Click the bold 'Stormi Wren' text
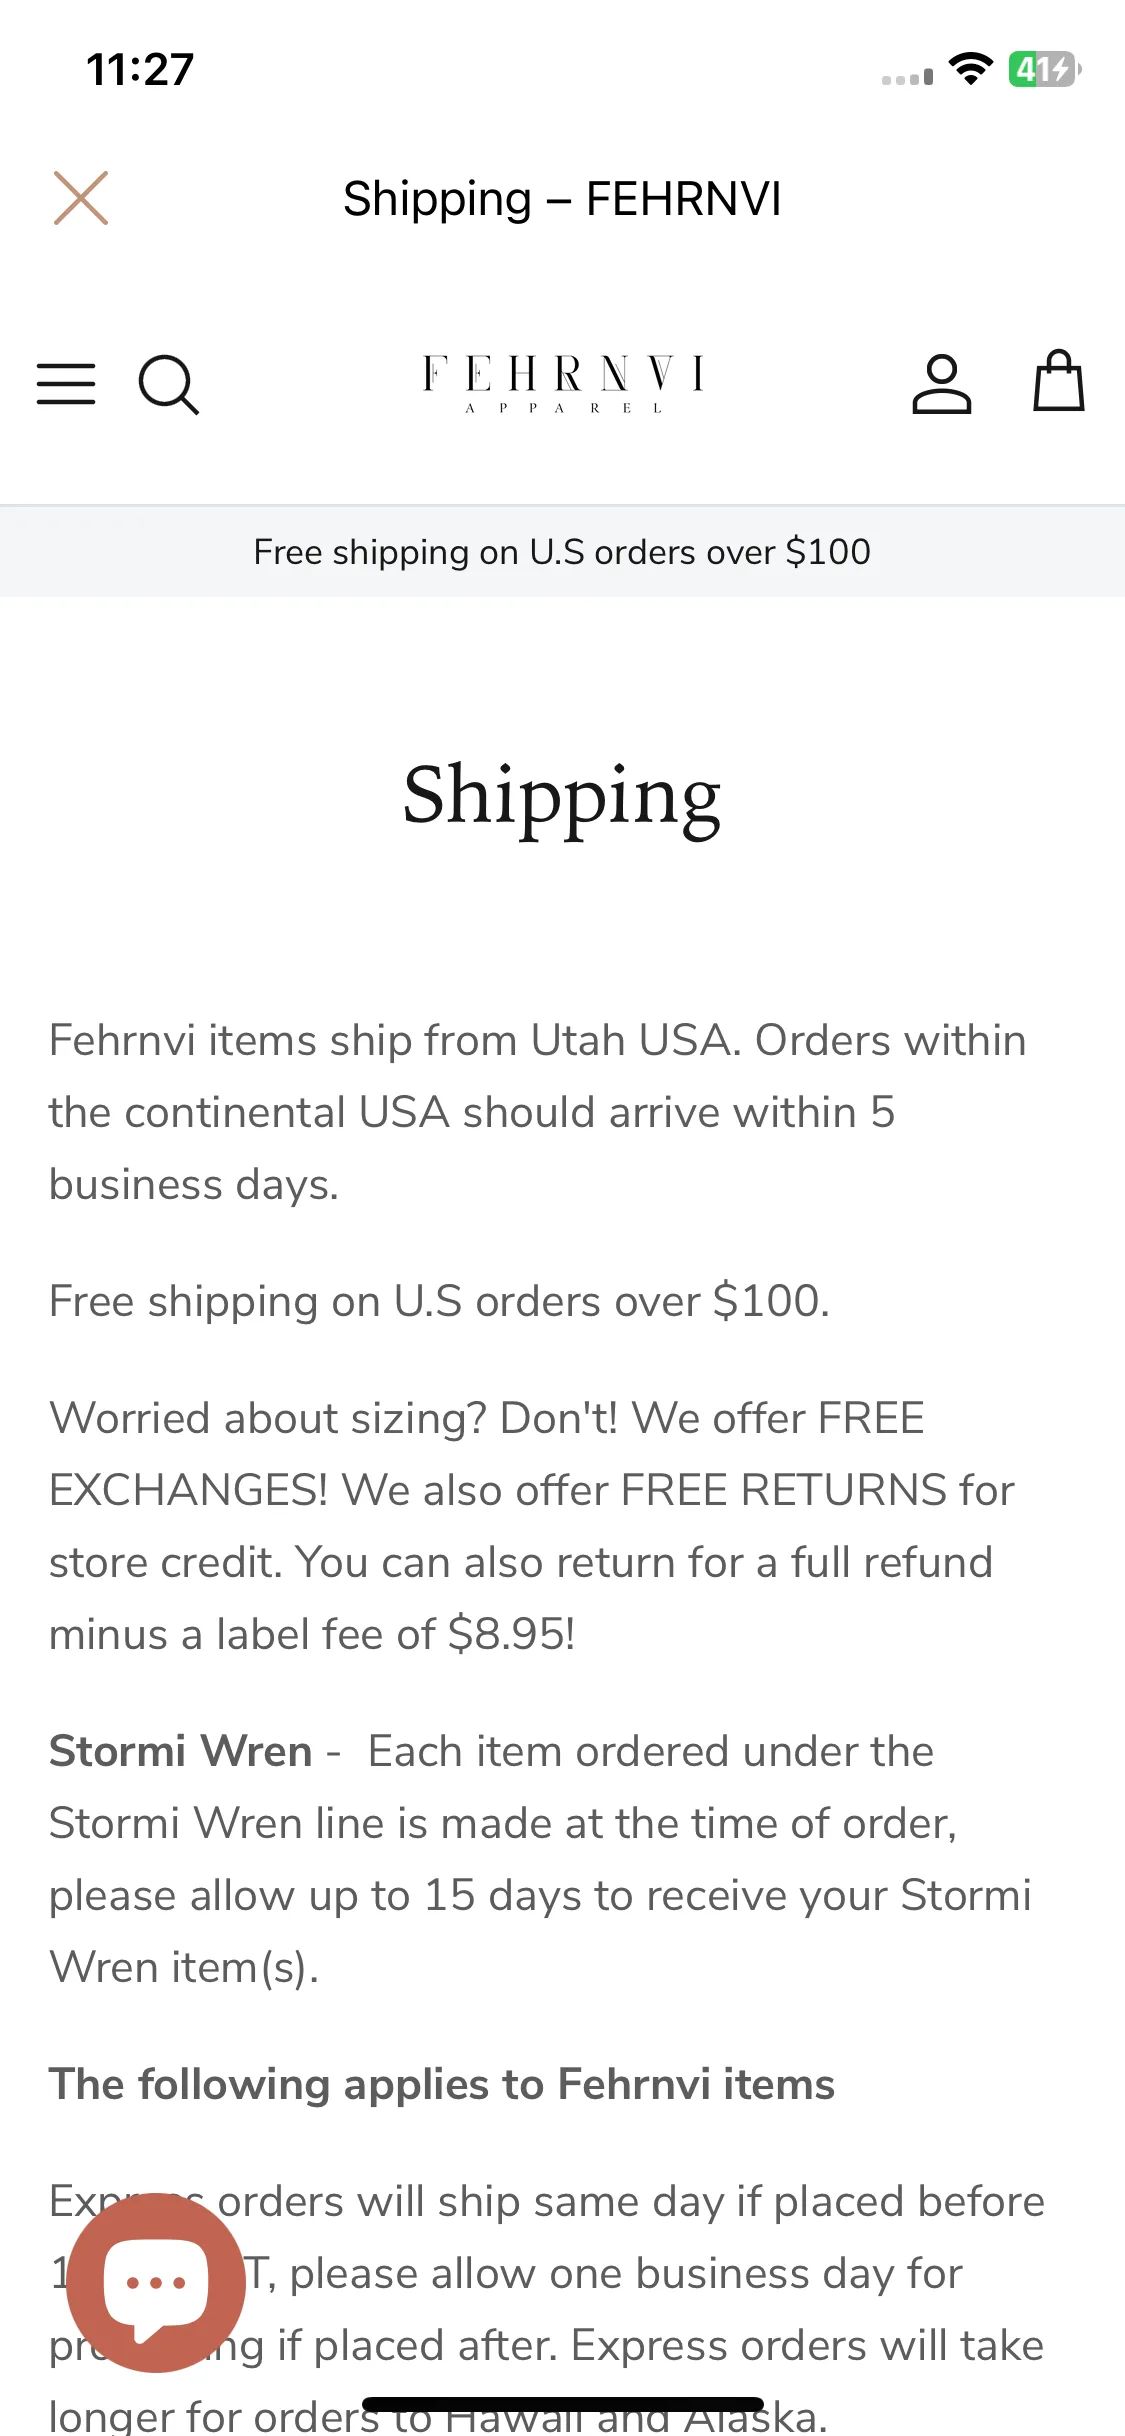Viewport: 1125px width, 2436px height. 181,1752
